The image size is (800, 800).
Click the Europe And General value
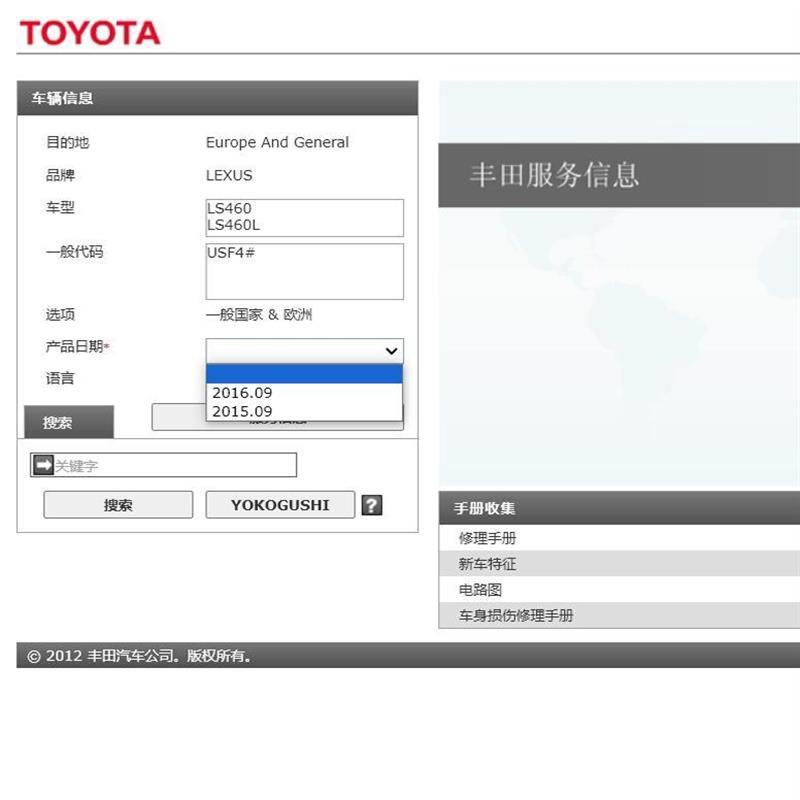click(278, 142)
